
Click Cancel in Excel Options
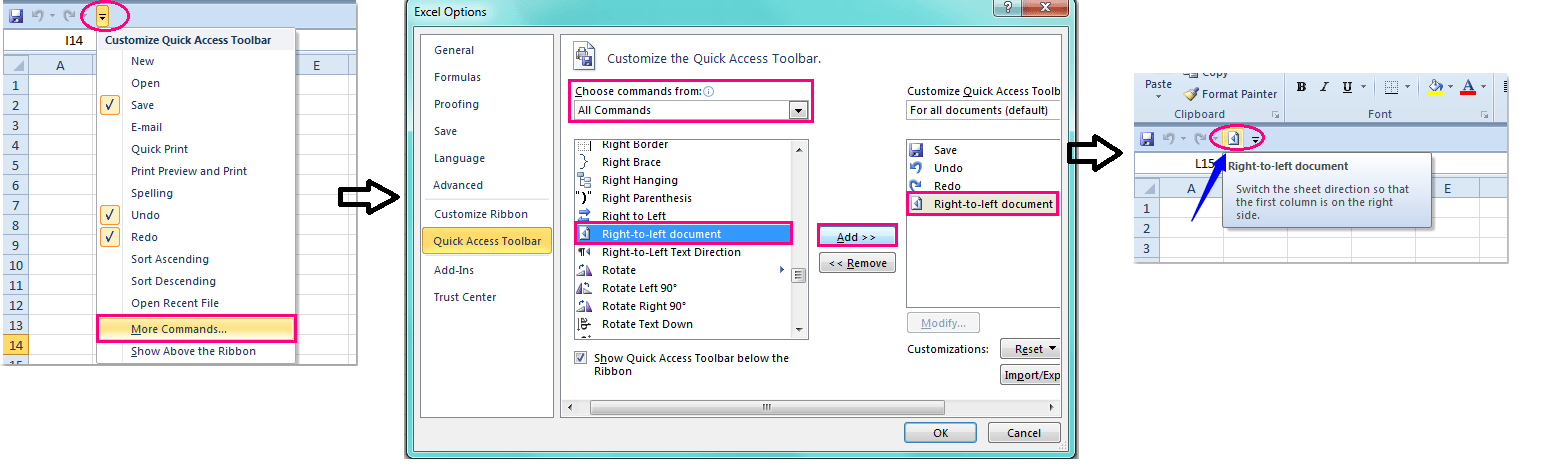click(x=1024, y=433)
